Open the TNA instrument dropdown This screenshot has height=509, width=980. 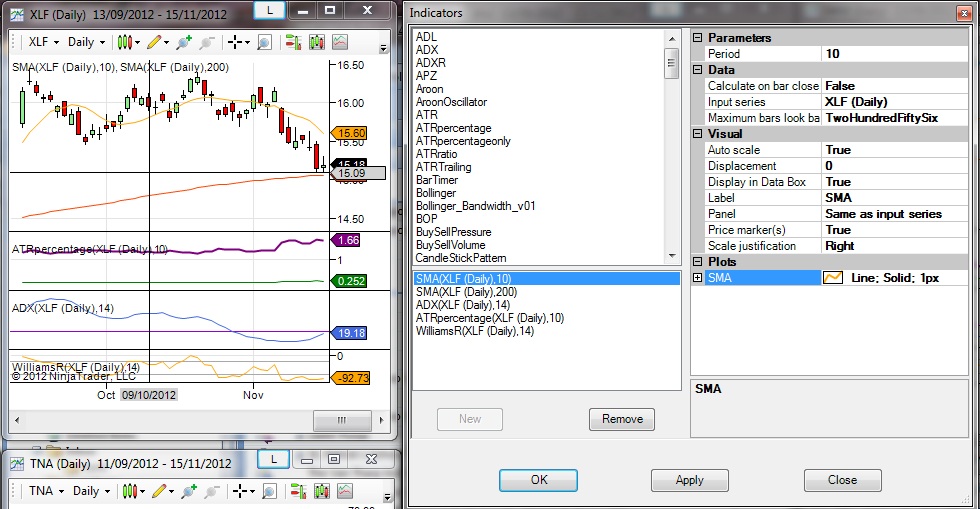46,491
